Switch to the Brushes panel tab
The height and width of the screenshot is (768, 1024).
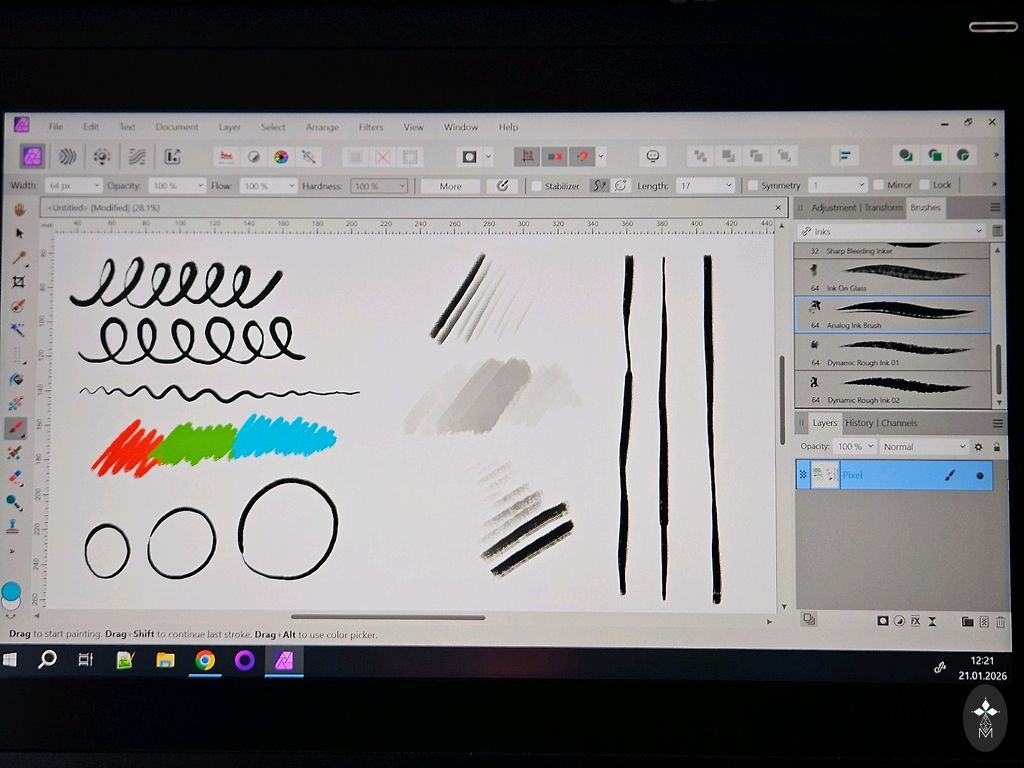(925, 208)
